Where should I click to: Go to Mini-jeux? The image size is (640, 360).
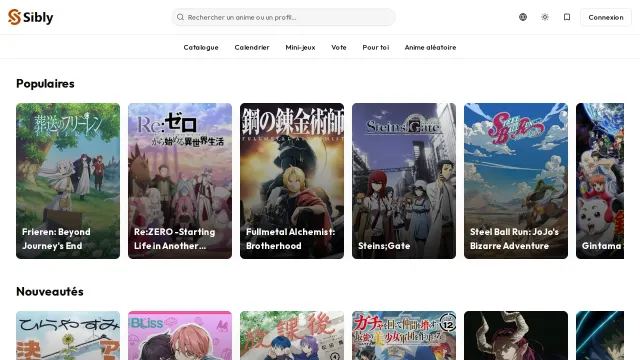[x=300, y=47]
